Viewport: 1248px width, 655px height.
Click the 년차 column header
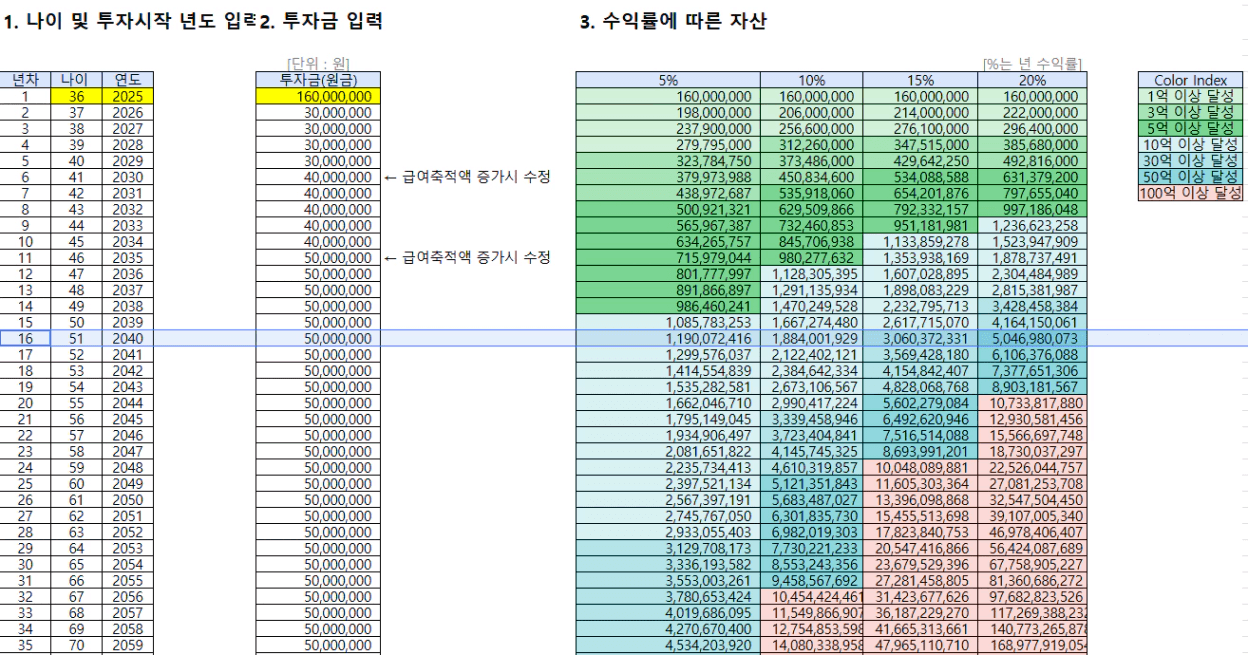click(25, 81)
